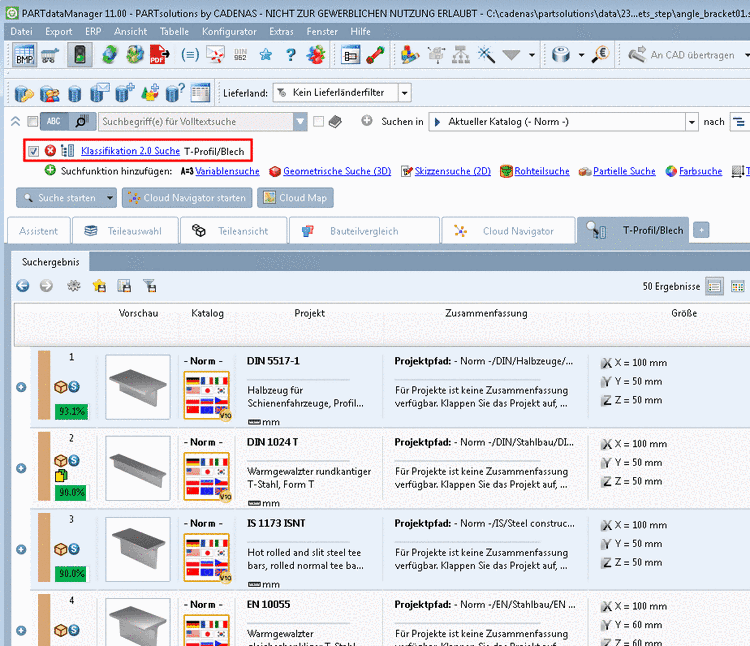Click the filter icon in results toolbar
The width and height of the screenshot is (750, 646).
tap(149, 286)
